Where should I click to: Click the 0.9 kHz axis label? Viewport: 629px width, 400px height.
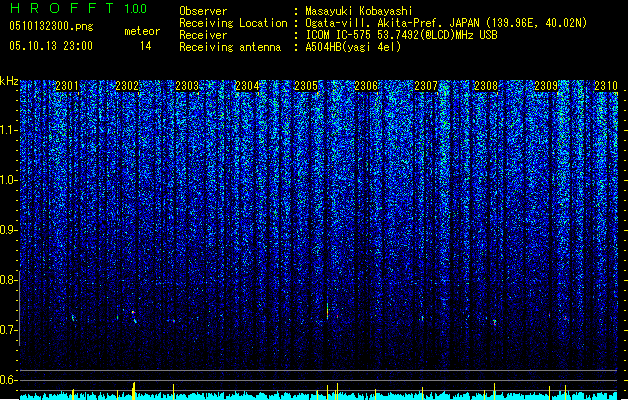tap(8, 230)
